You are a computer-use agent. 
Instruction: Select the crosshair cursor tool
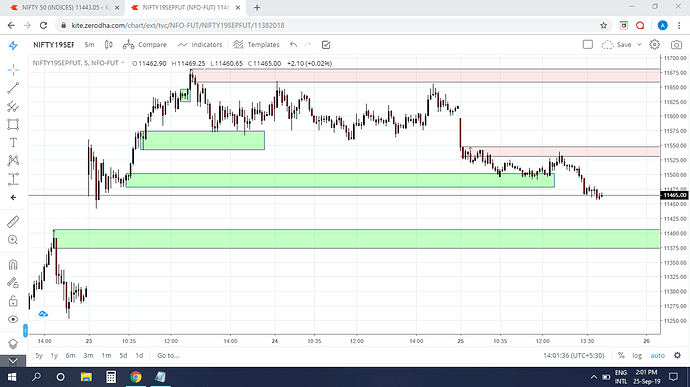[13, 70]
